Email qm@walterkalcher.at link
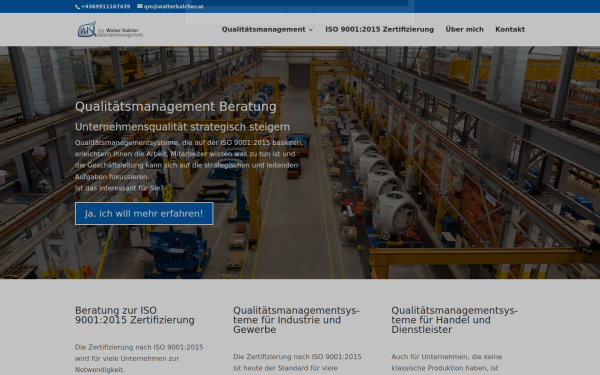Viewport: 600px width, 375px height. tap(174, 7)
